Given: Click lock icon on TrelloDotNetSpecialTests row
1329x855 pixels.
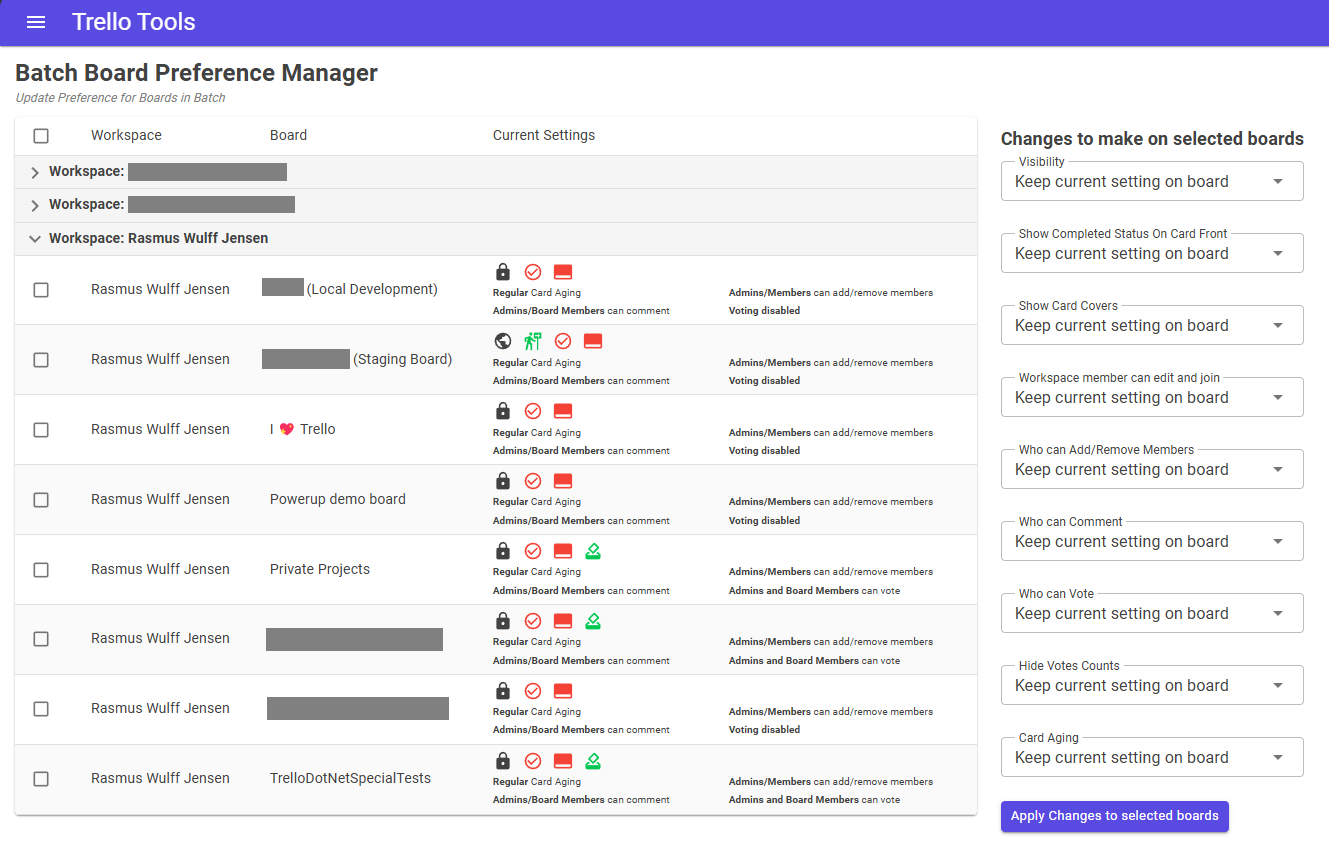Looking at the screenshot, I should pyautogui.click(x=503, y=761).
